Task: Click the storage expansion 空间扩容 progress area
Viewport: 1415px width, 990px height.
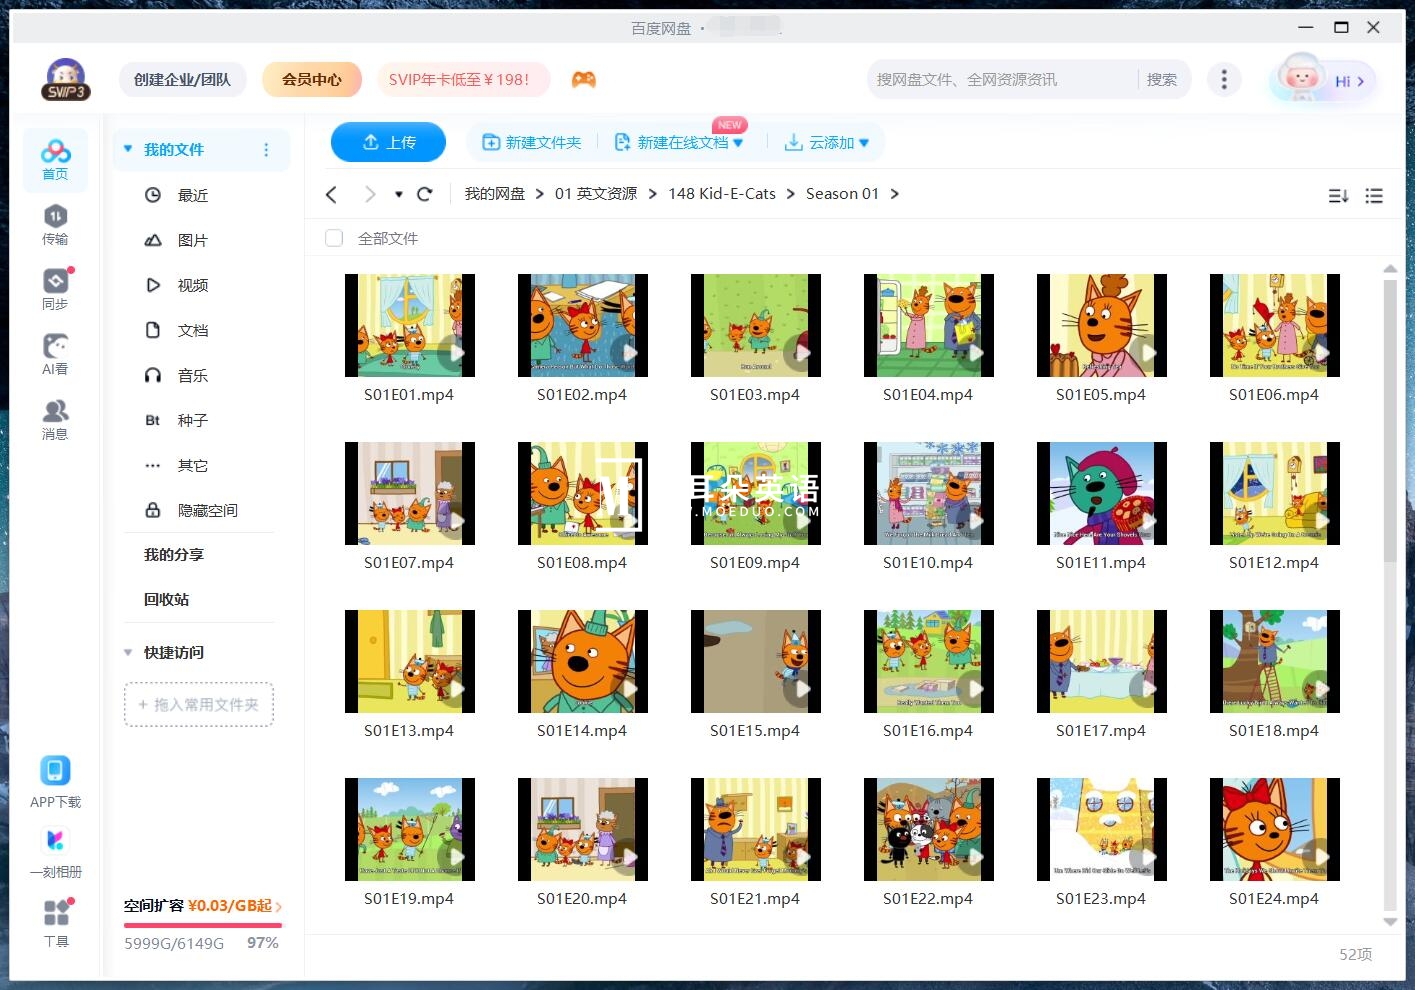Action: tap(199, 906)
